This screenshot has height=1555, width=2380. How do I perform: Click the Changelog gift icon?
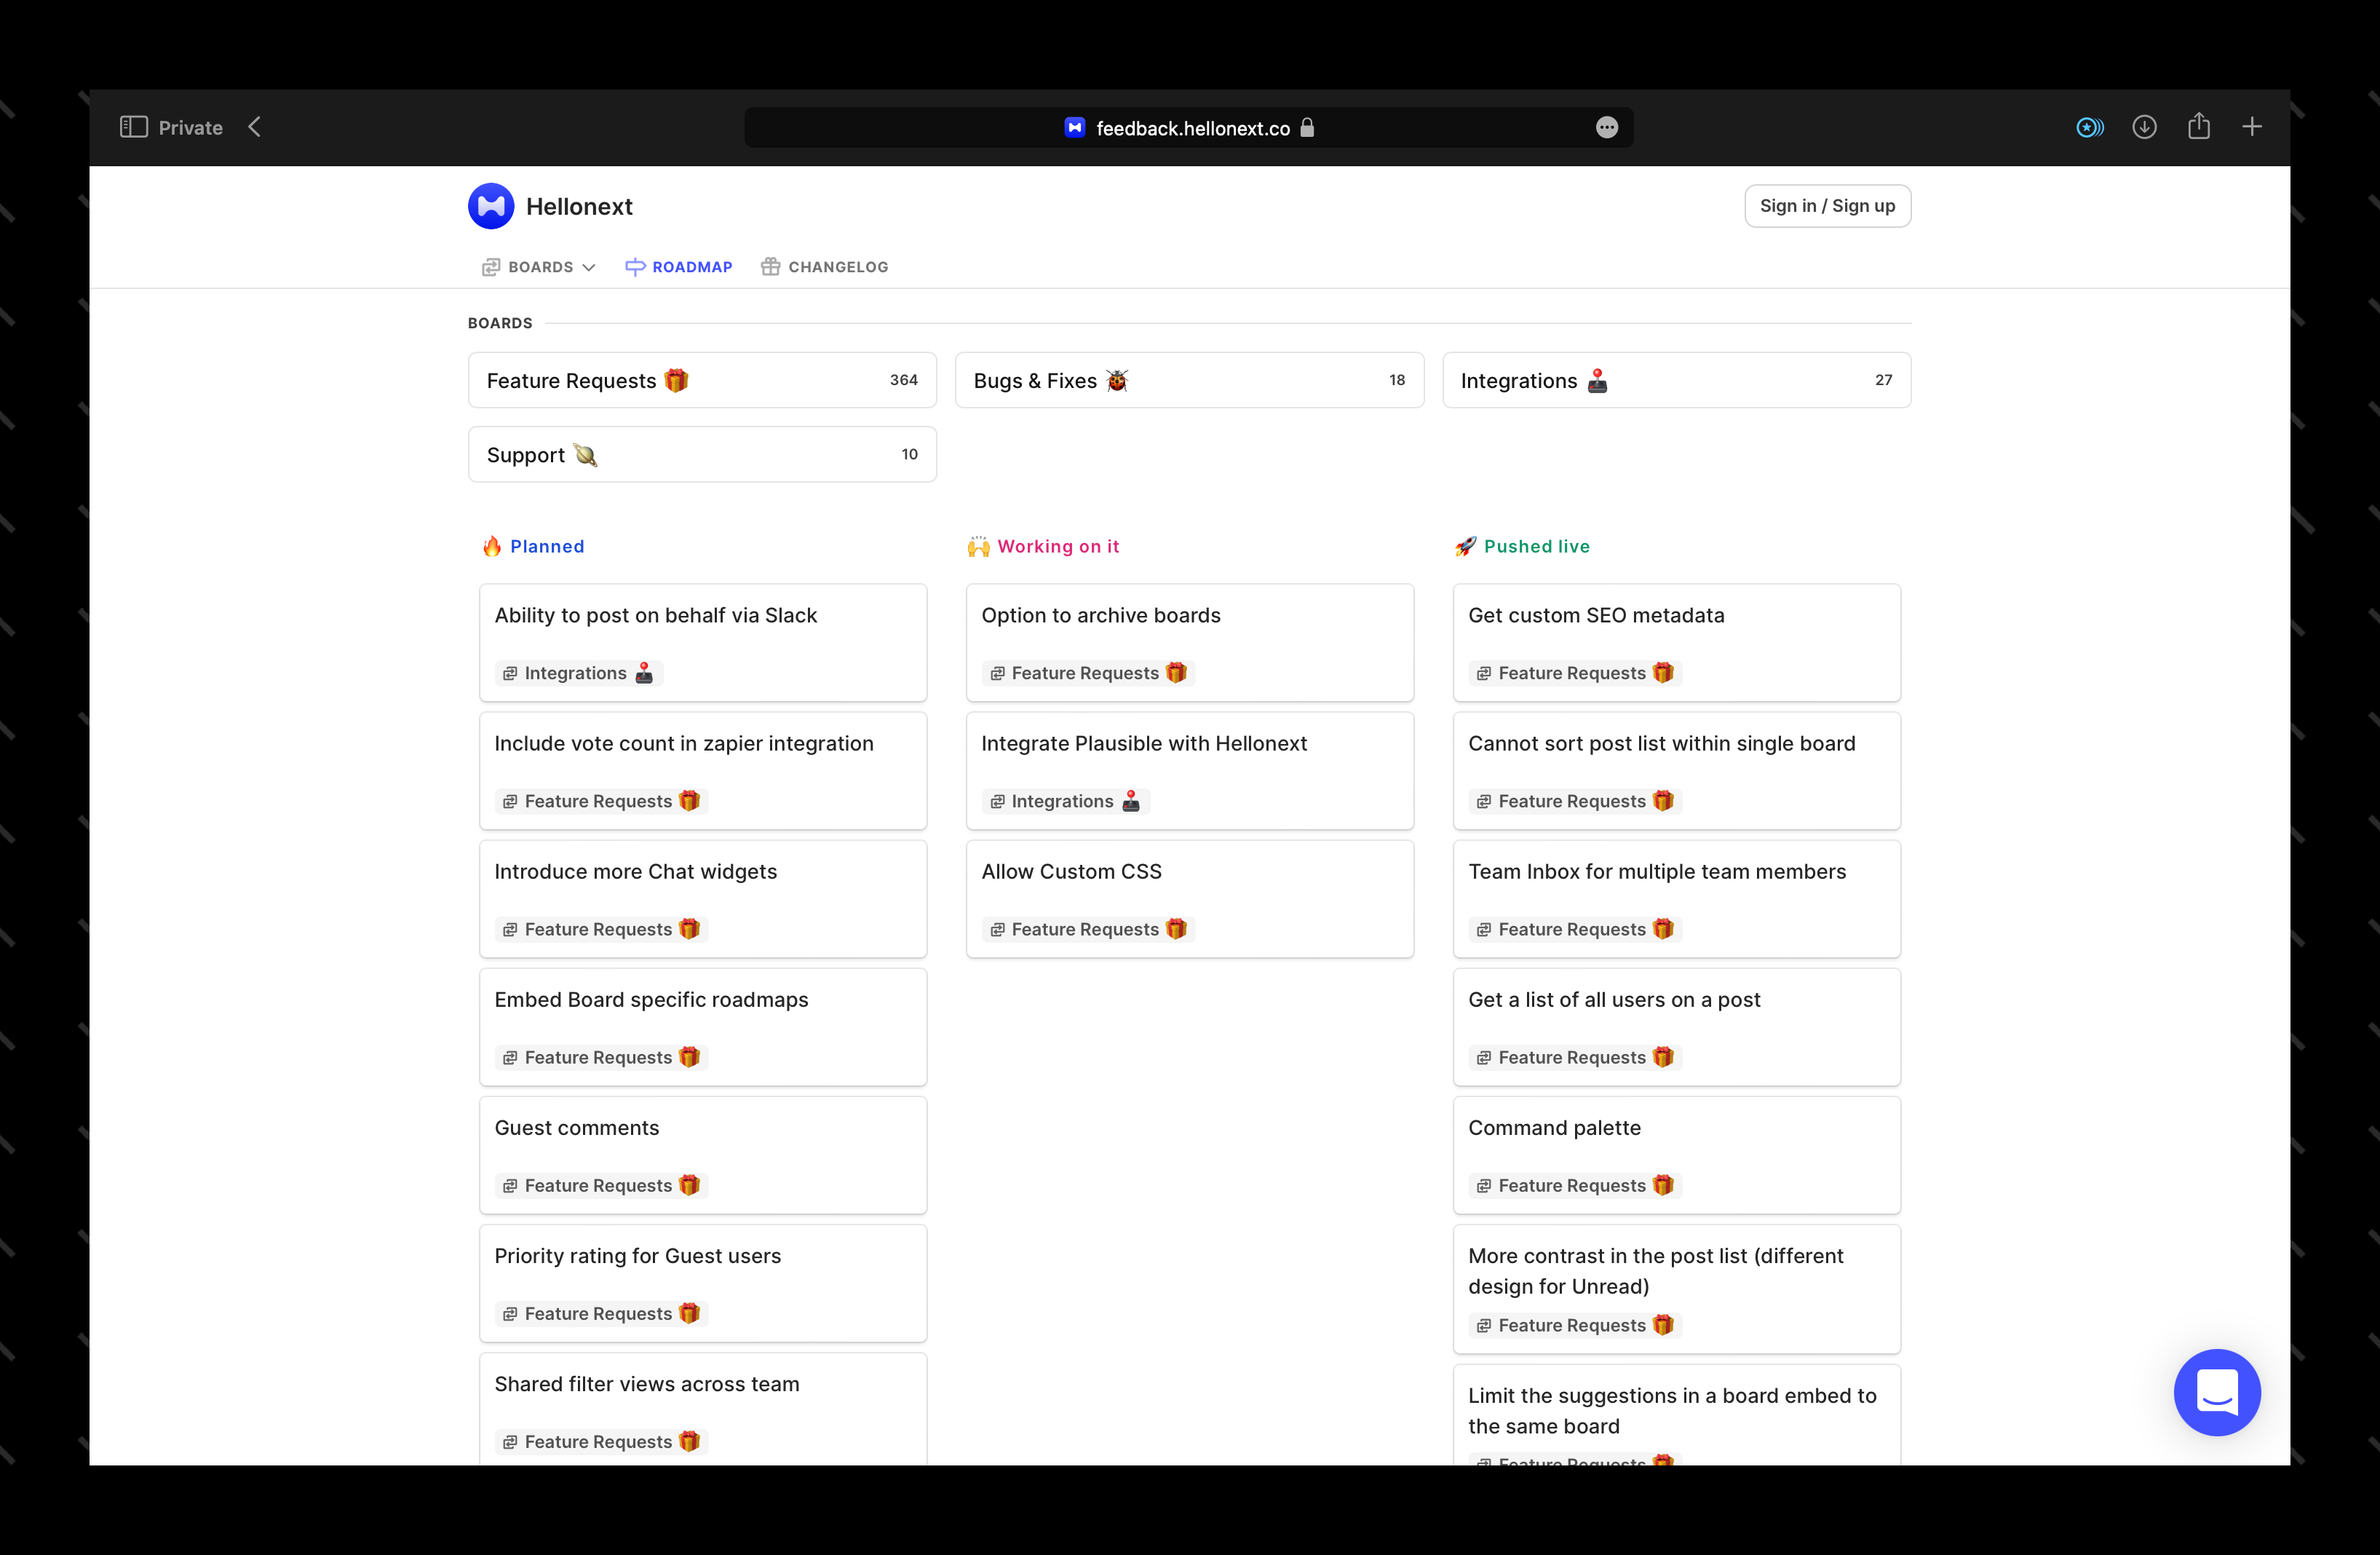click(x=770, y=267)
